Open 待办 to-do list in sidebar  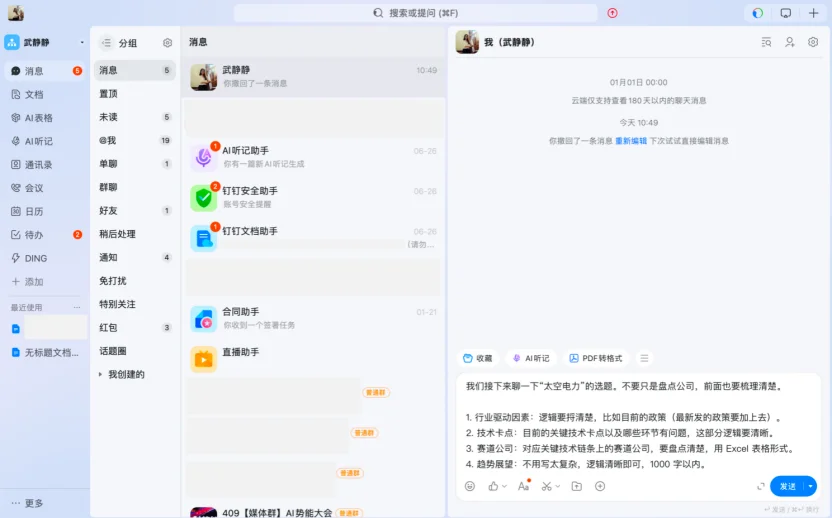45,235
